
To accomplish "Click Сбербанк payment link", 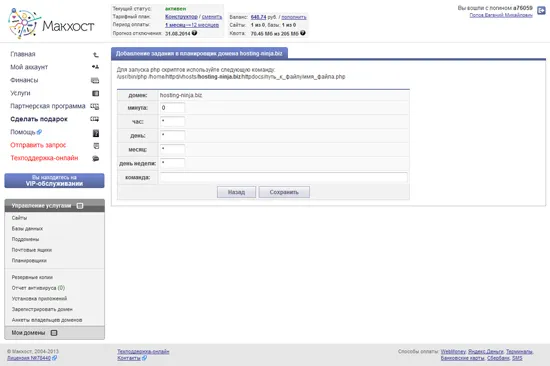I will coord(498,358).
